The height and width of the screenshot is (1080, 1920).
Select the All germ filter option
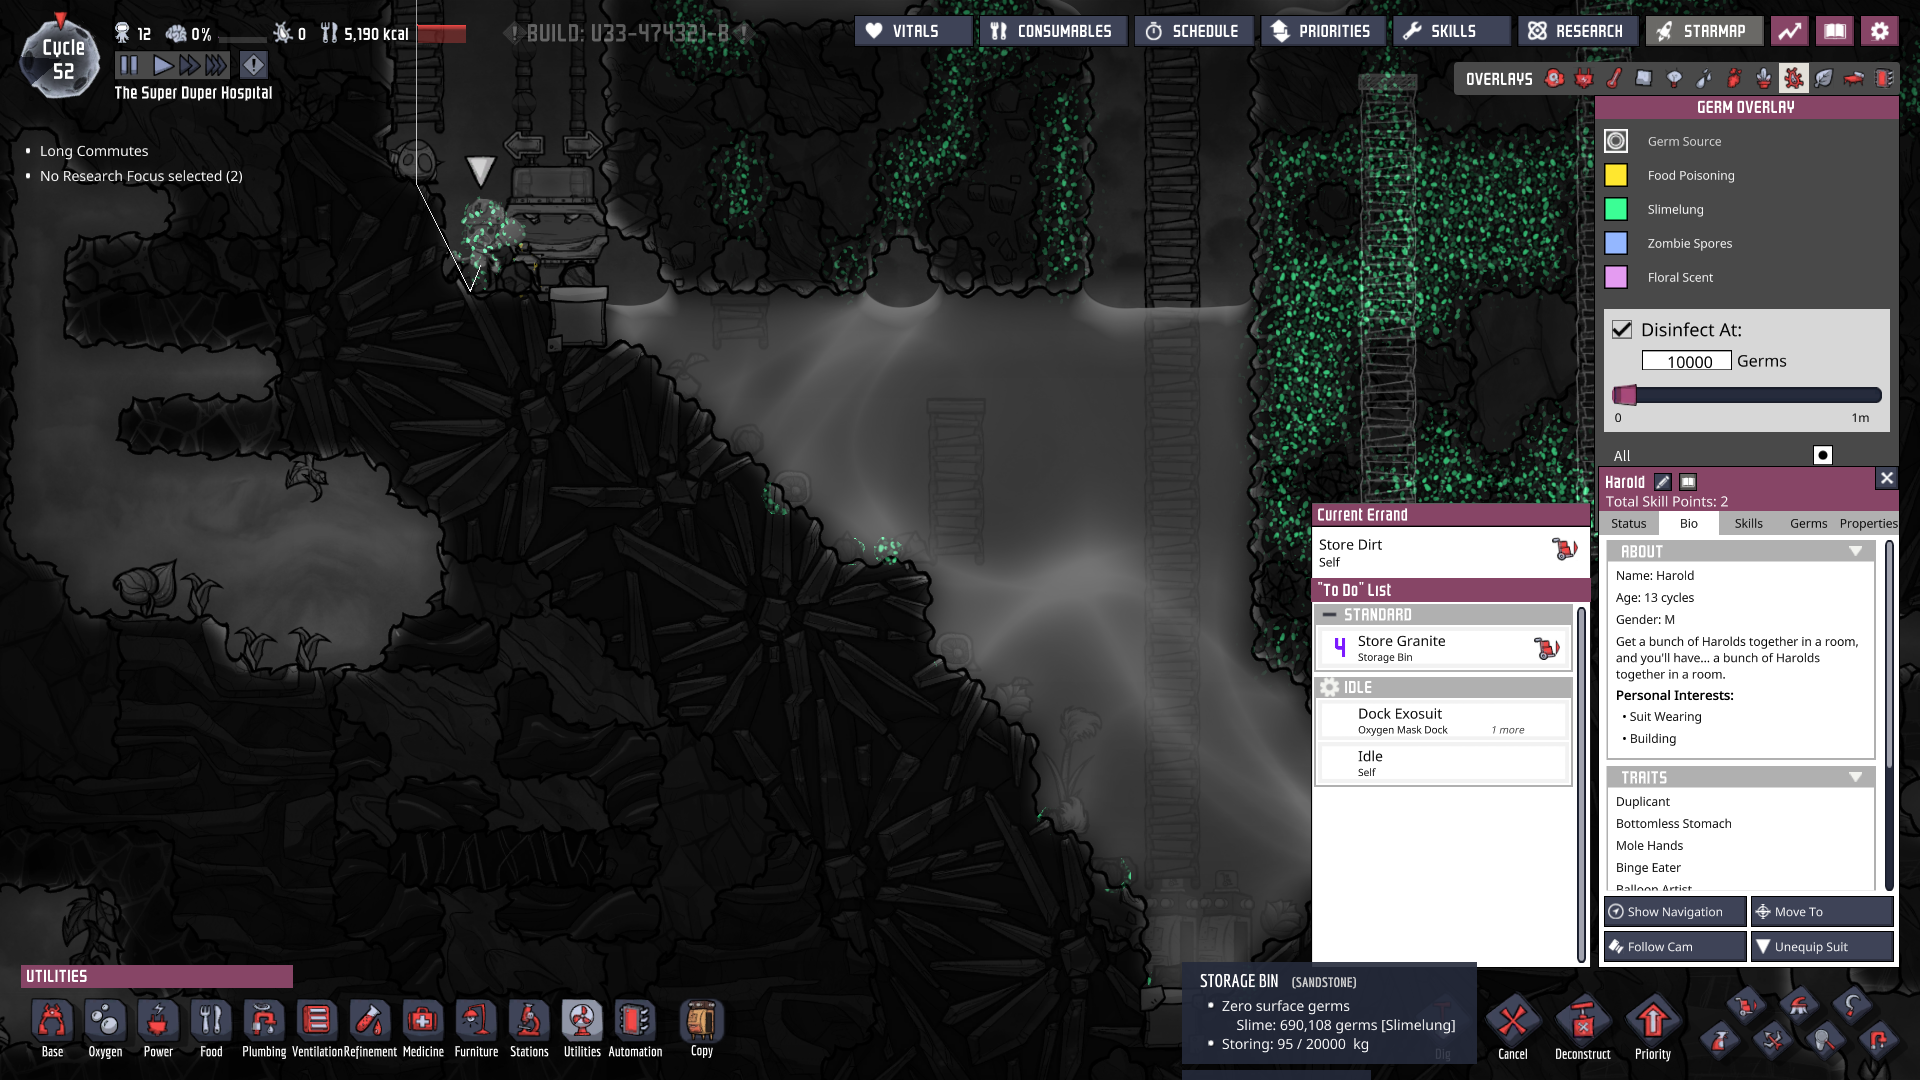coord(1822,455)
